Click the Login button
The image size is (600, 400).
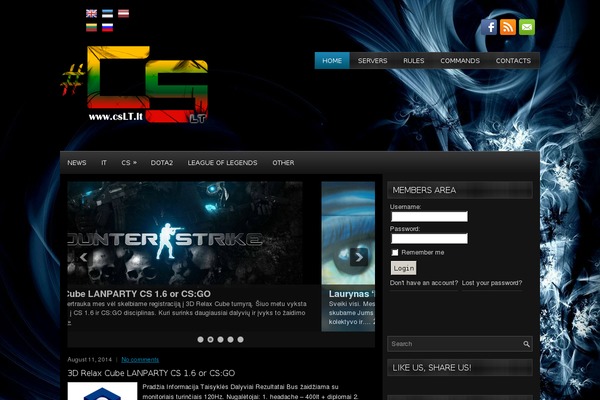coord(403,268)
